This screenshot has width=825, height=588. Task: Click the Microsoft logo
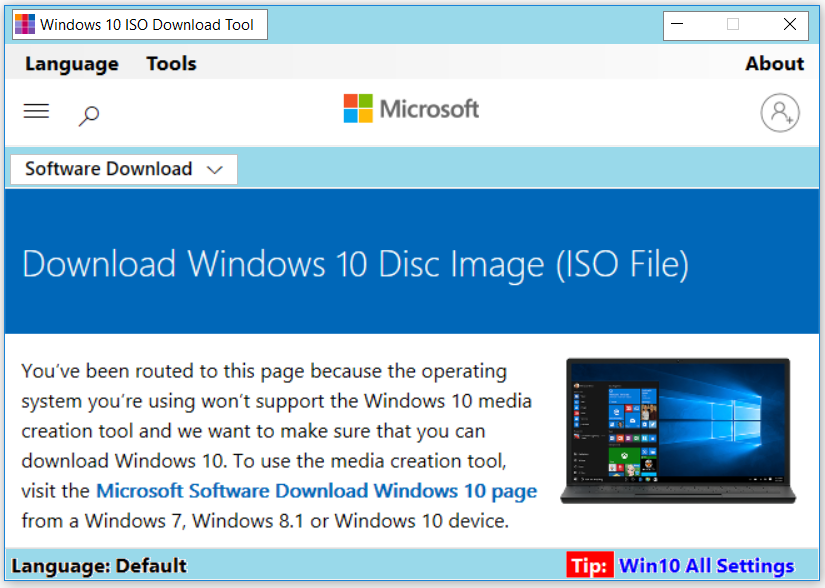coord(411,109)
